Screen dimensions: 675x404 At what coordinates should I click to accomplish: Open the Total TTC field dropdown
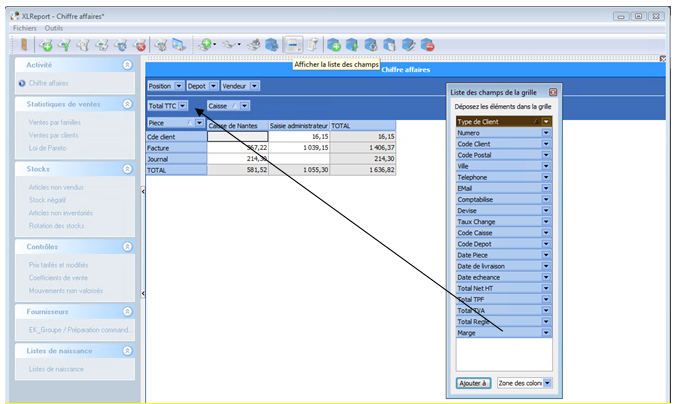183,106
